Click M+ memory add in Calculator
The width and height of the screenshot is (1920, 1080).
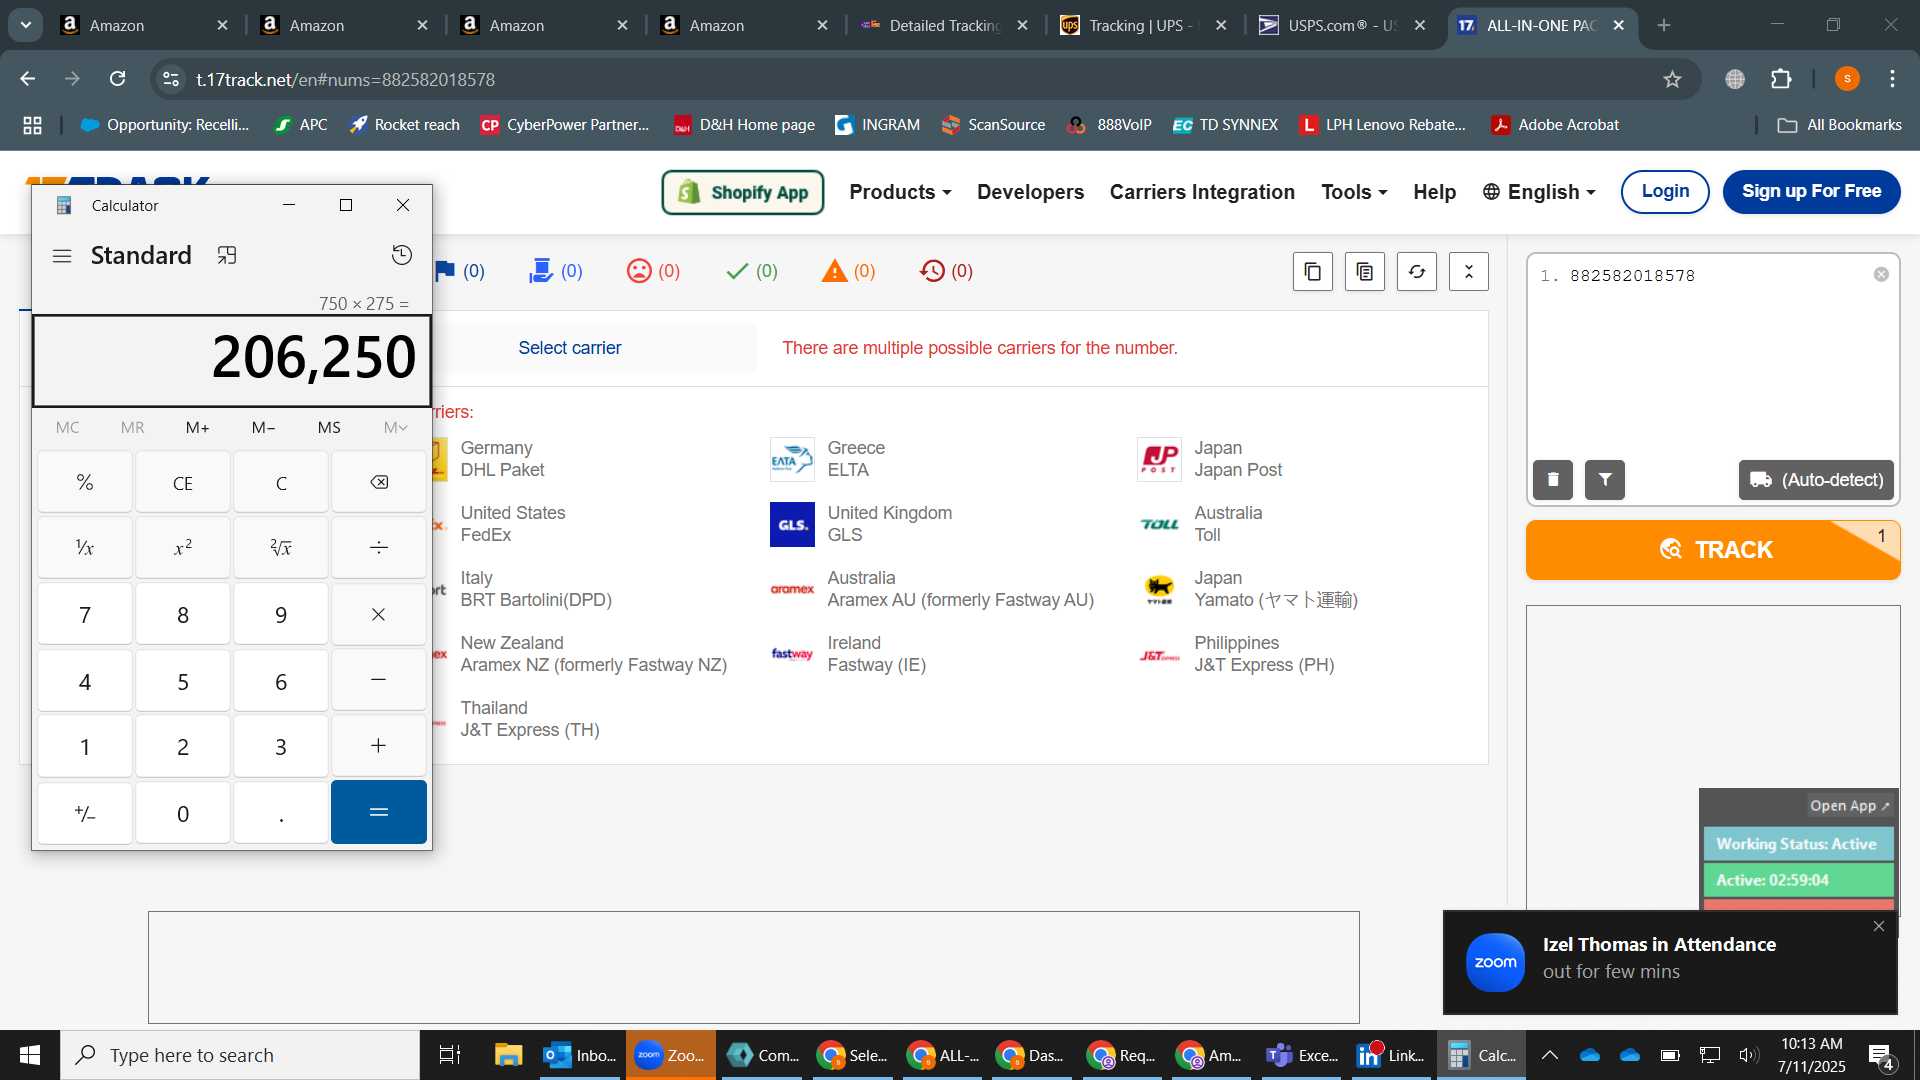[198, 427]
